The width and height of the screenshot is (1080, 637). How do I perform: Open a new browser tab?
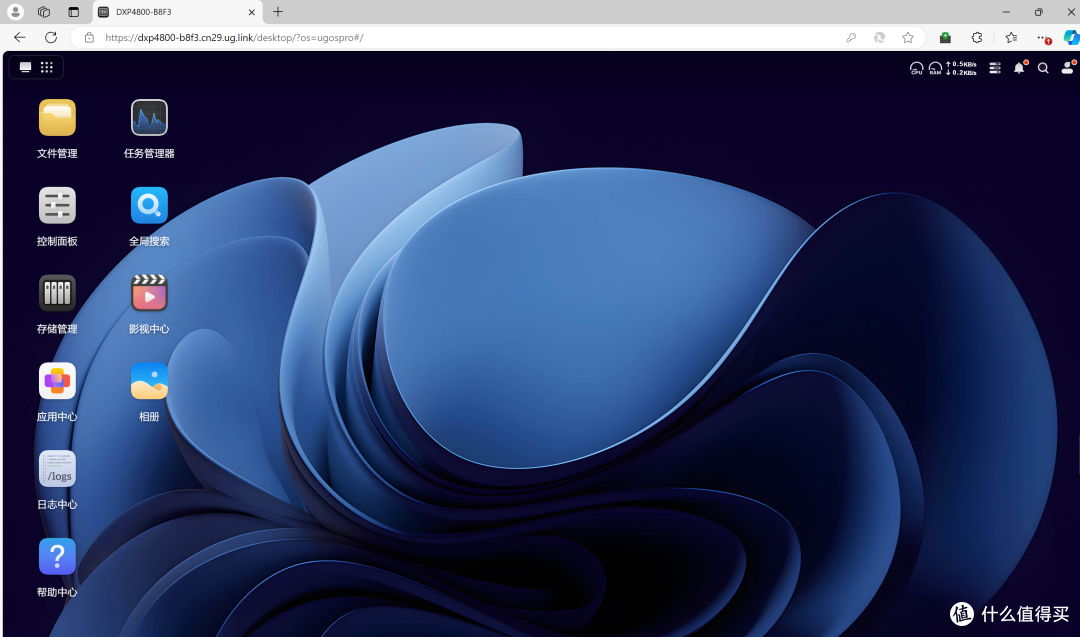pyautogui.click(x=278, y=12)
